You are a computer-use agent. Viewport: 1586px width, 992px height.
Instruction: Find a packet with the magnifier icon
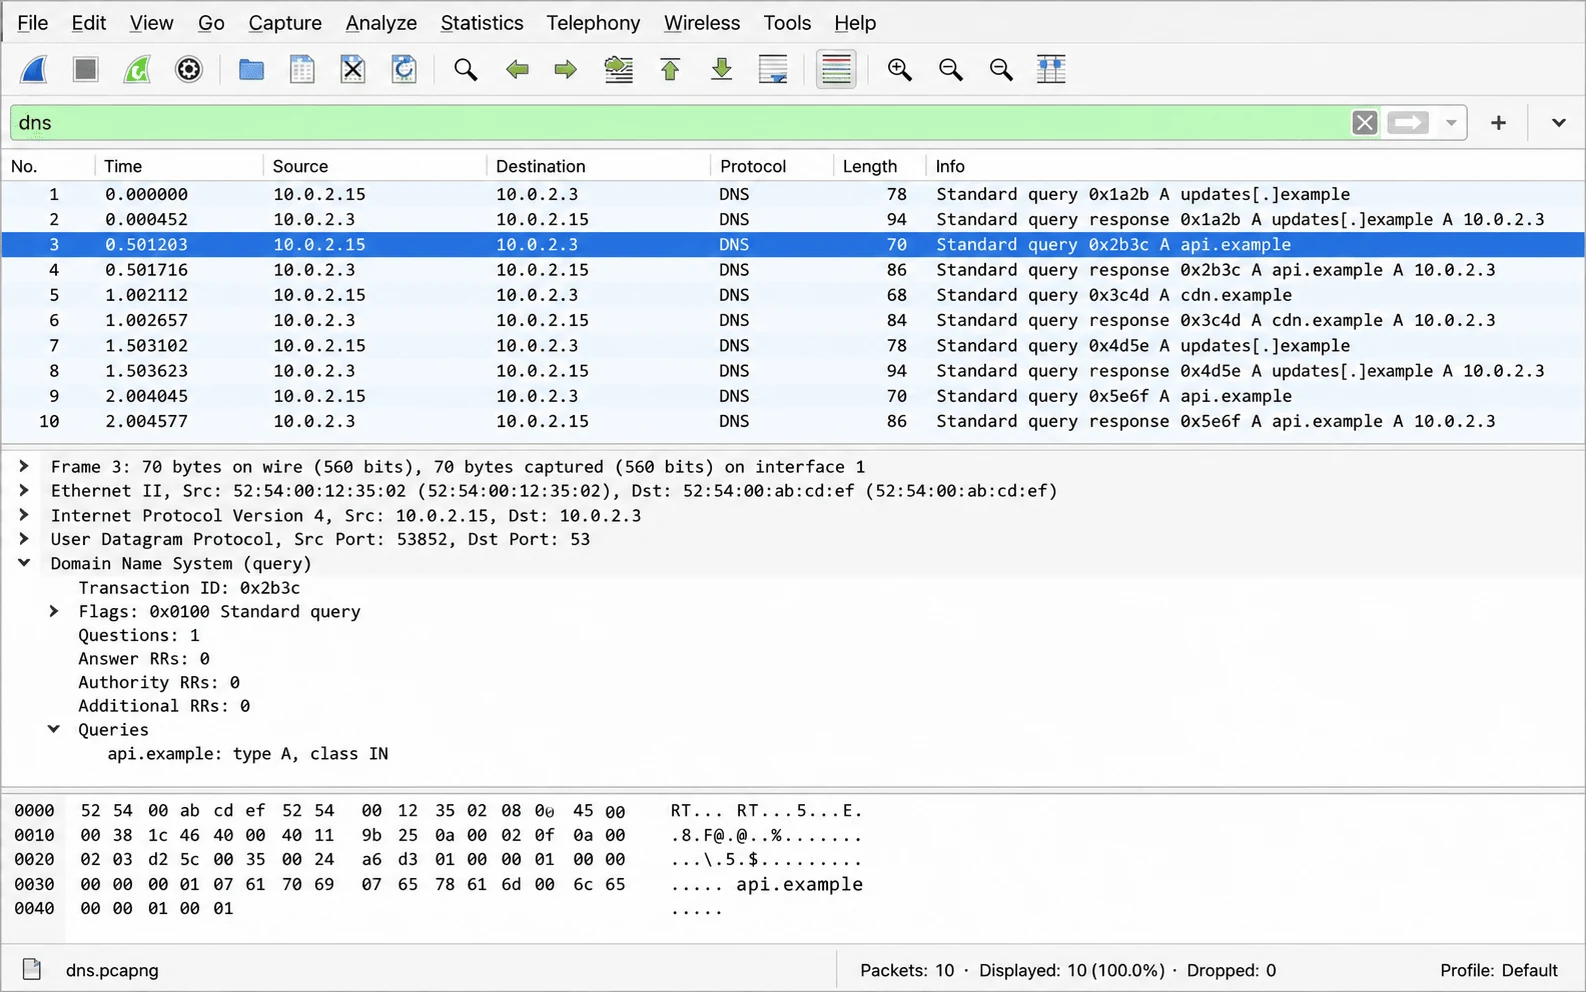click(465, 70)
